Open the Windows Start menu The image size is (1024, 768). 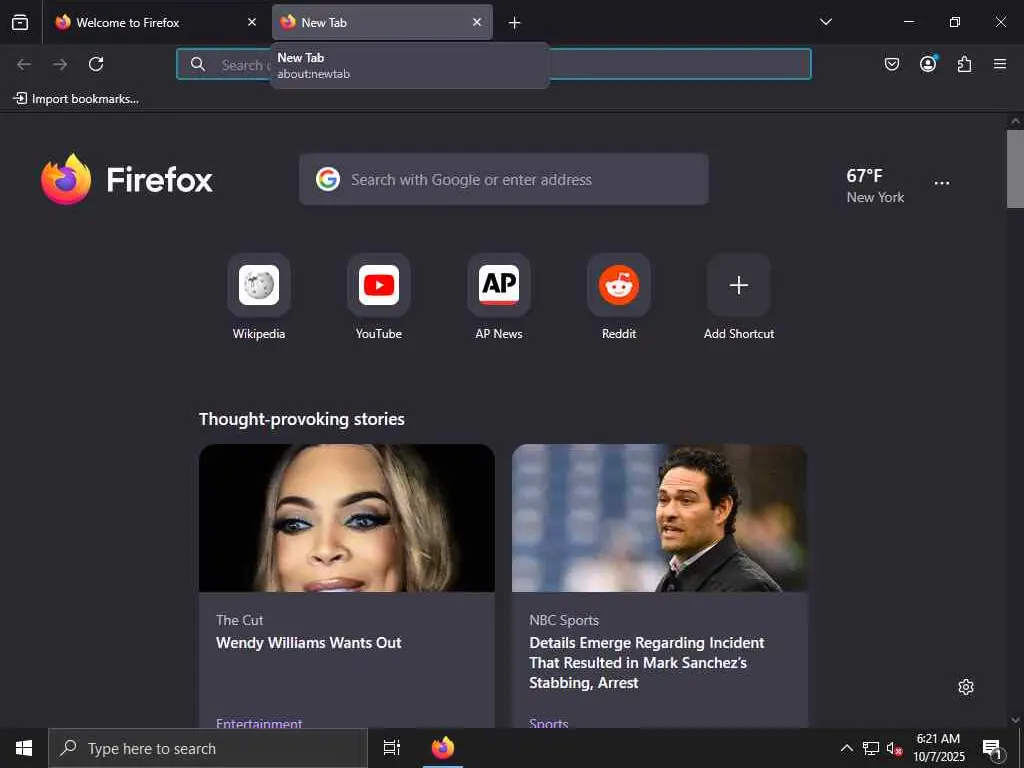24,748
